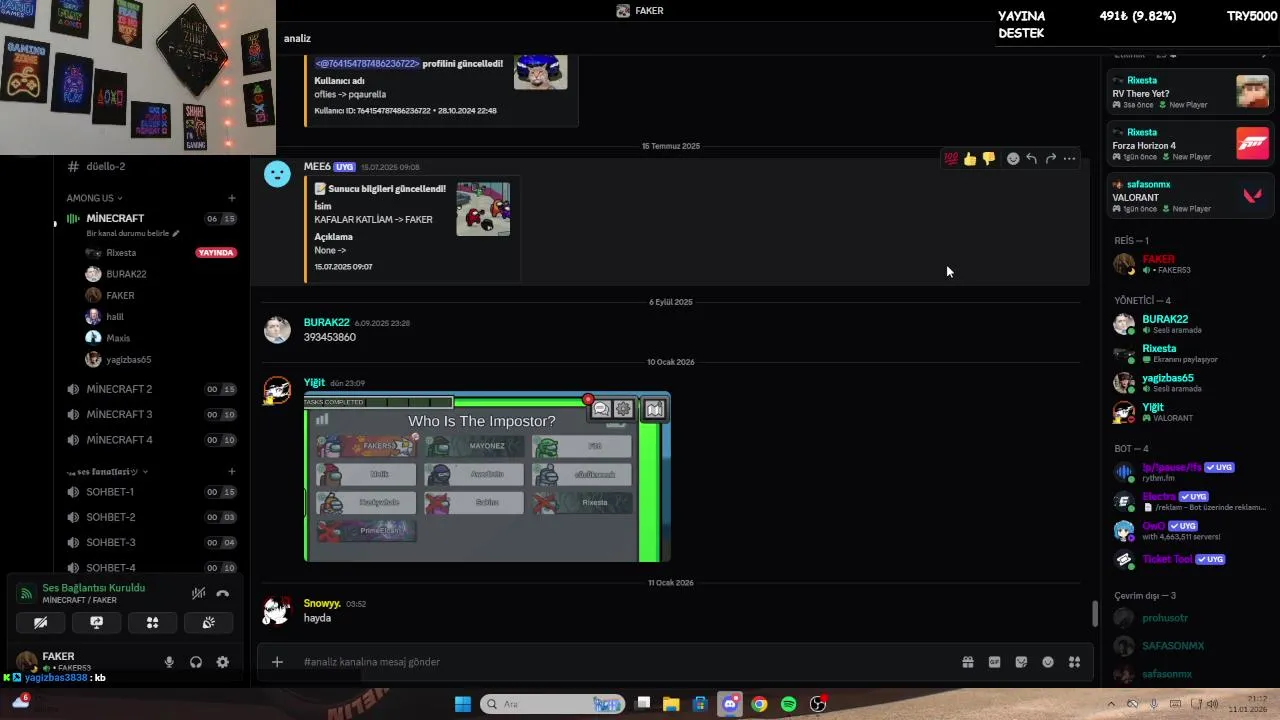Open the düello-2 text channel
1280x720 pixels.
(150, 166)
